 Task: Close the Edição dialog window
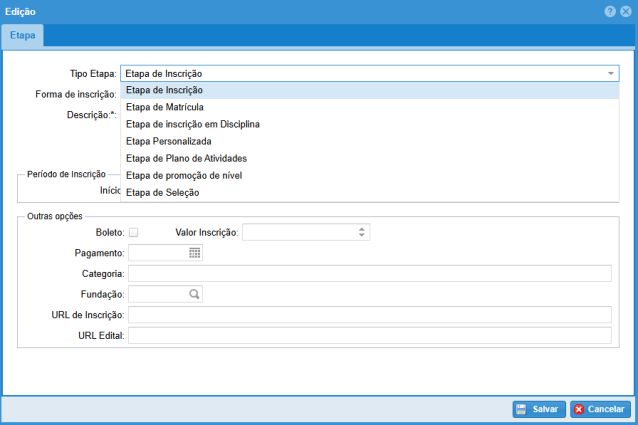pos(625,10)
